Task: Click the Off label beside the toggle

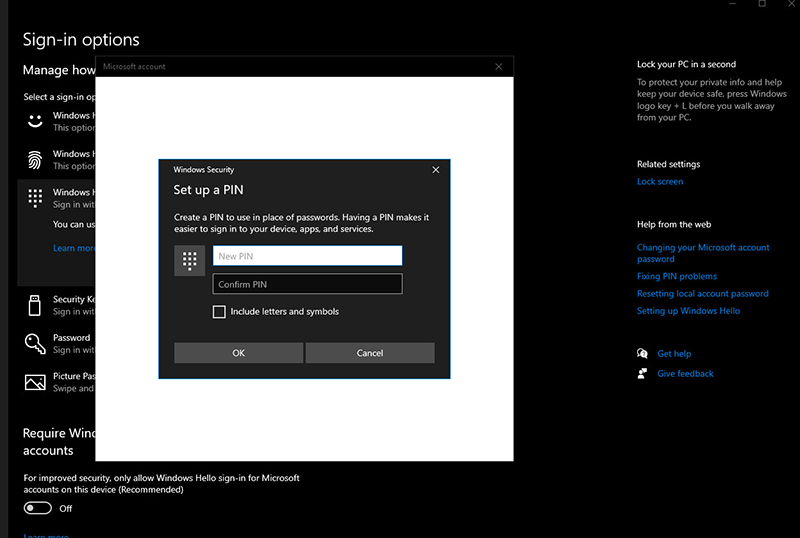Action: [x=65, y=508]
